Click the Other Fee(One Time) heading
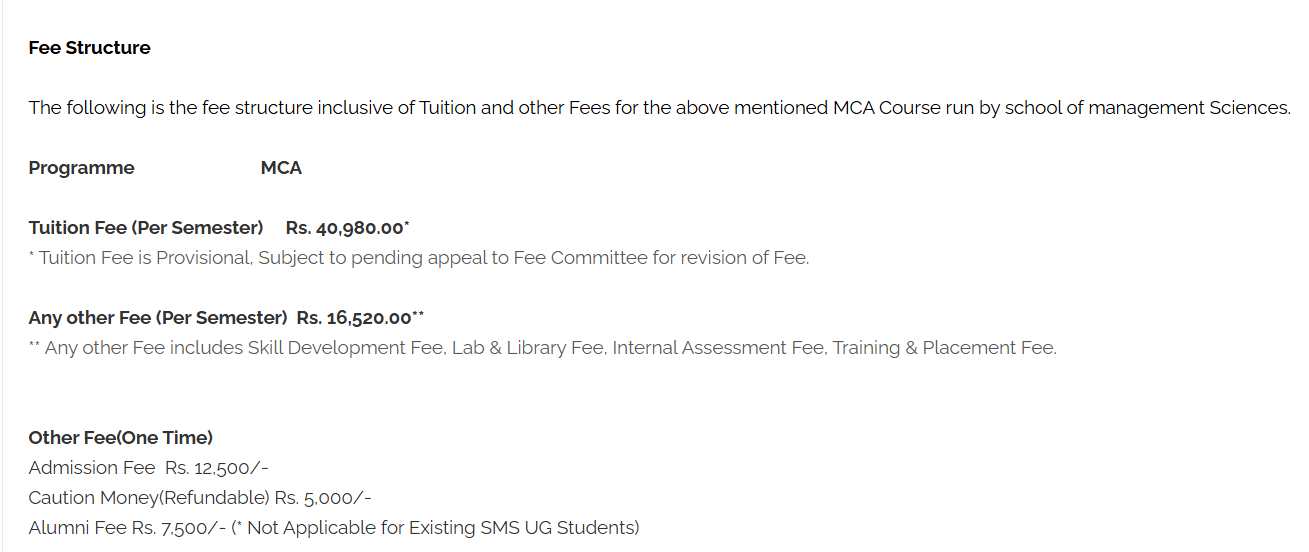This screenshot has height=552, width=1309. click(121, 438)
